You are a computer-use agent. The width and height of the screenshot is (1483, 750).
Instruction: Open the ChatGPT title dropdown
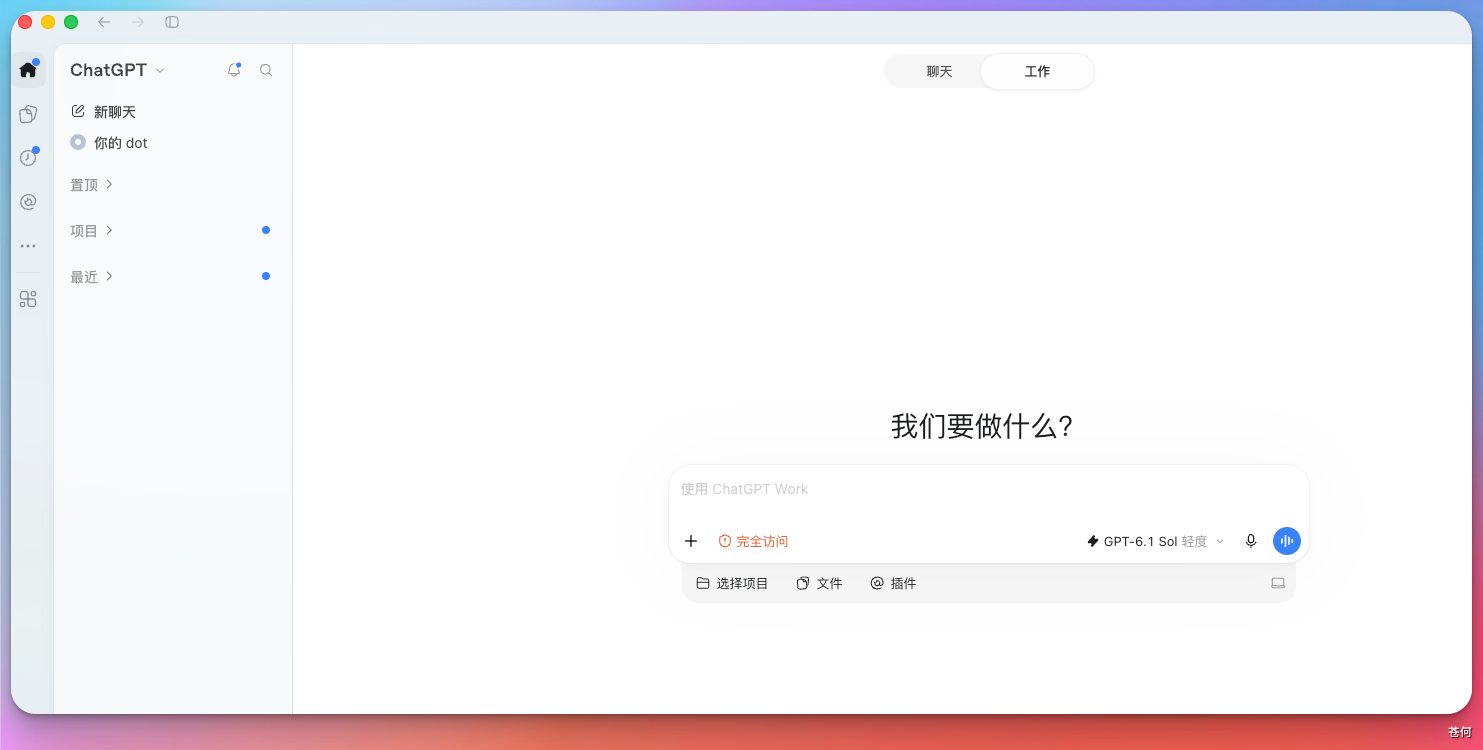[x=117, y=70]
